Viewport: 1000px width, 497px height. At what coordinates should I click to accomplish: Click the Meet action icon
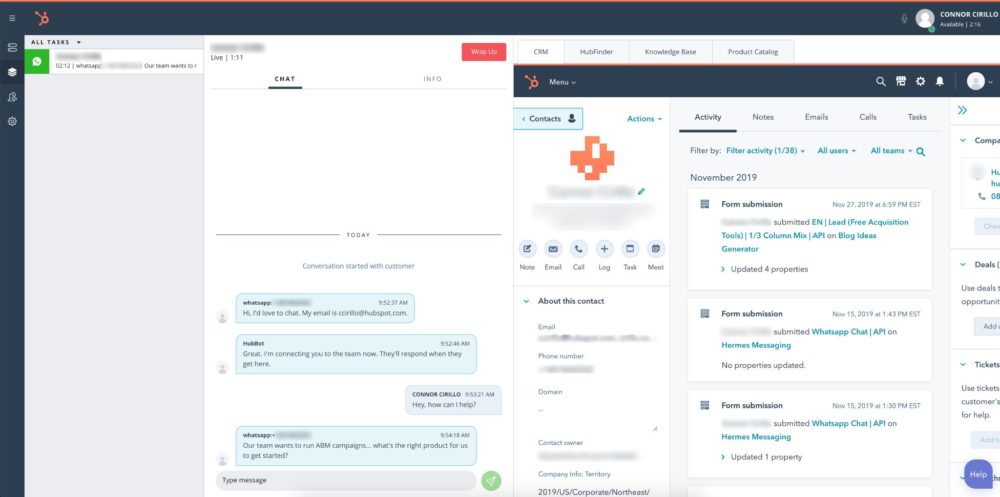[656, 249]
